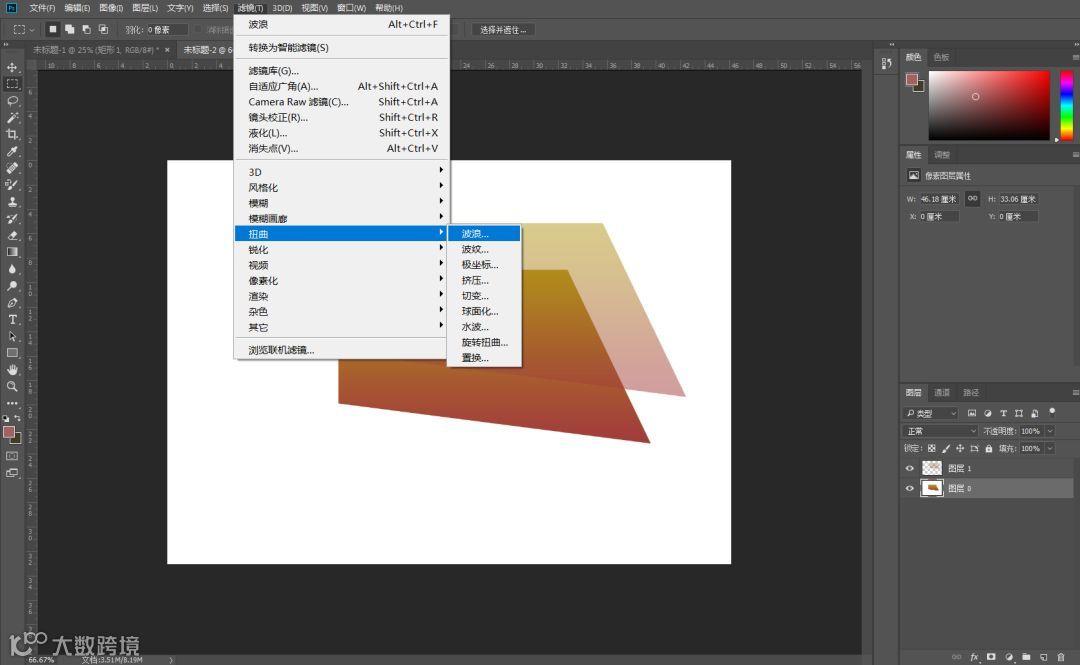Viewport: 1080px width, 665px height.
Task: Click the add layer mask icon
Action: pyautogui.click(x=991, y=657)
